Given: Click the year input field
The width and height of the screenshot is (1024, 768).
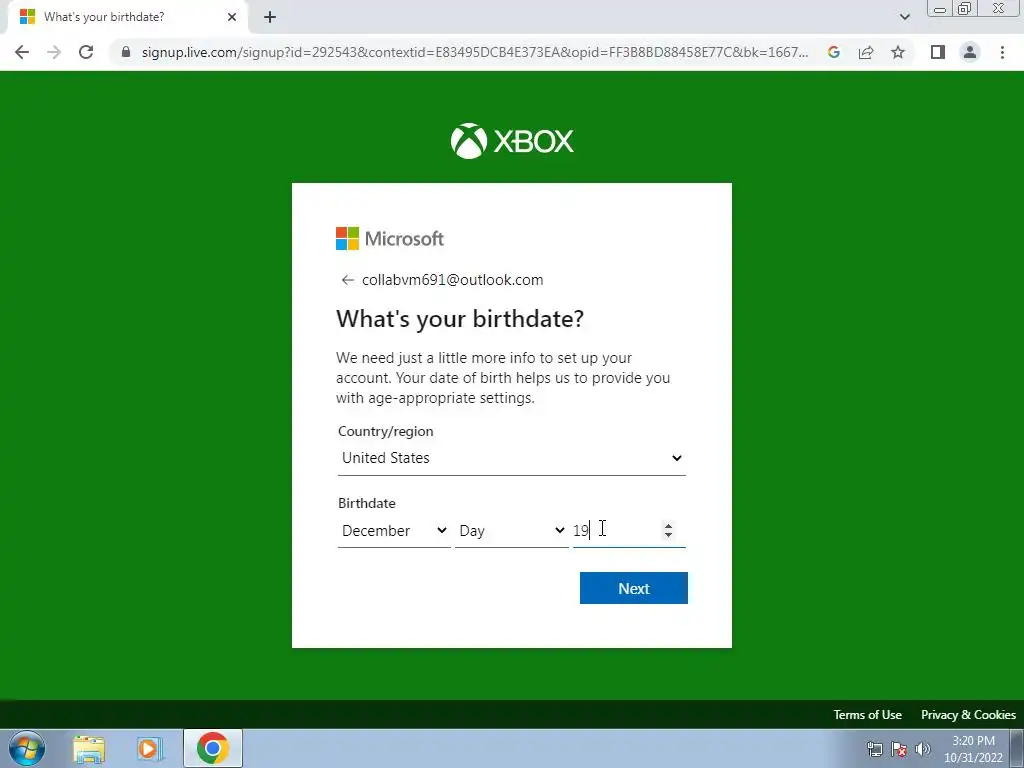Looking at the screenshot, I should pyautogui.click(x=629, y=530).
